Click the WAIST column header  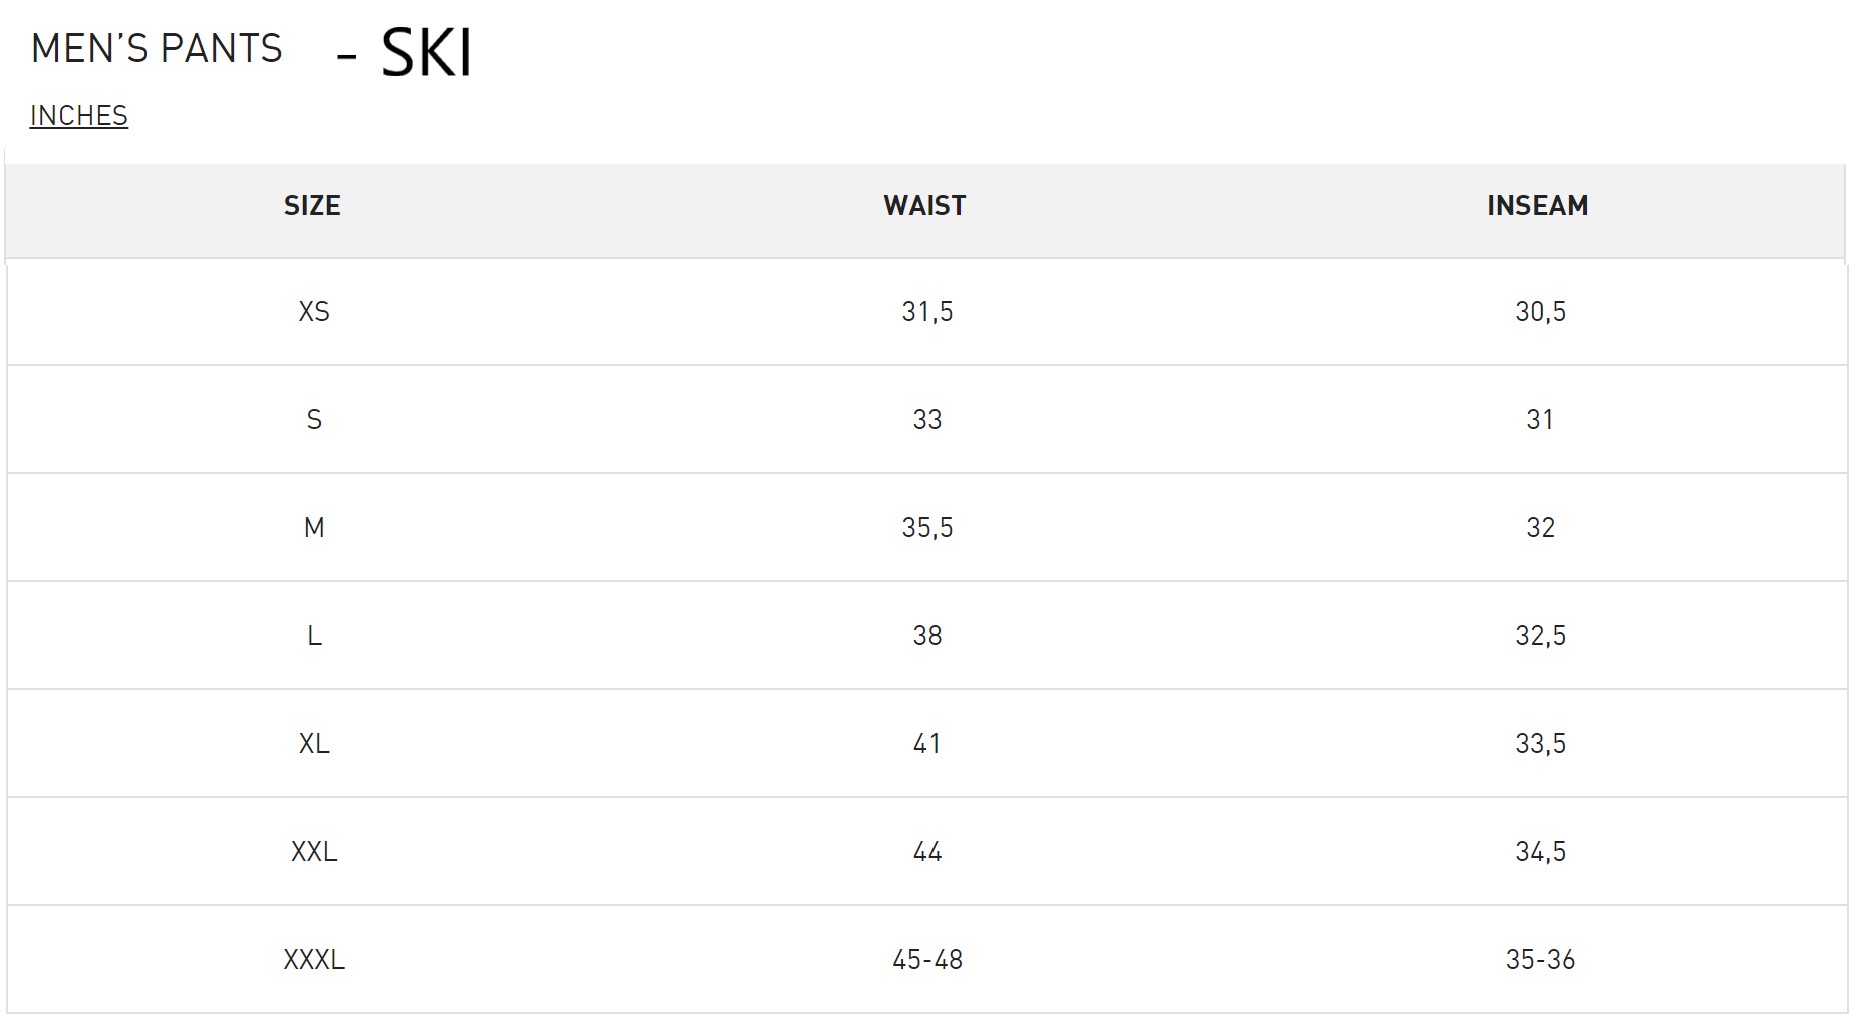click(x=925, y=206)
